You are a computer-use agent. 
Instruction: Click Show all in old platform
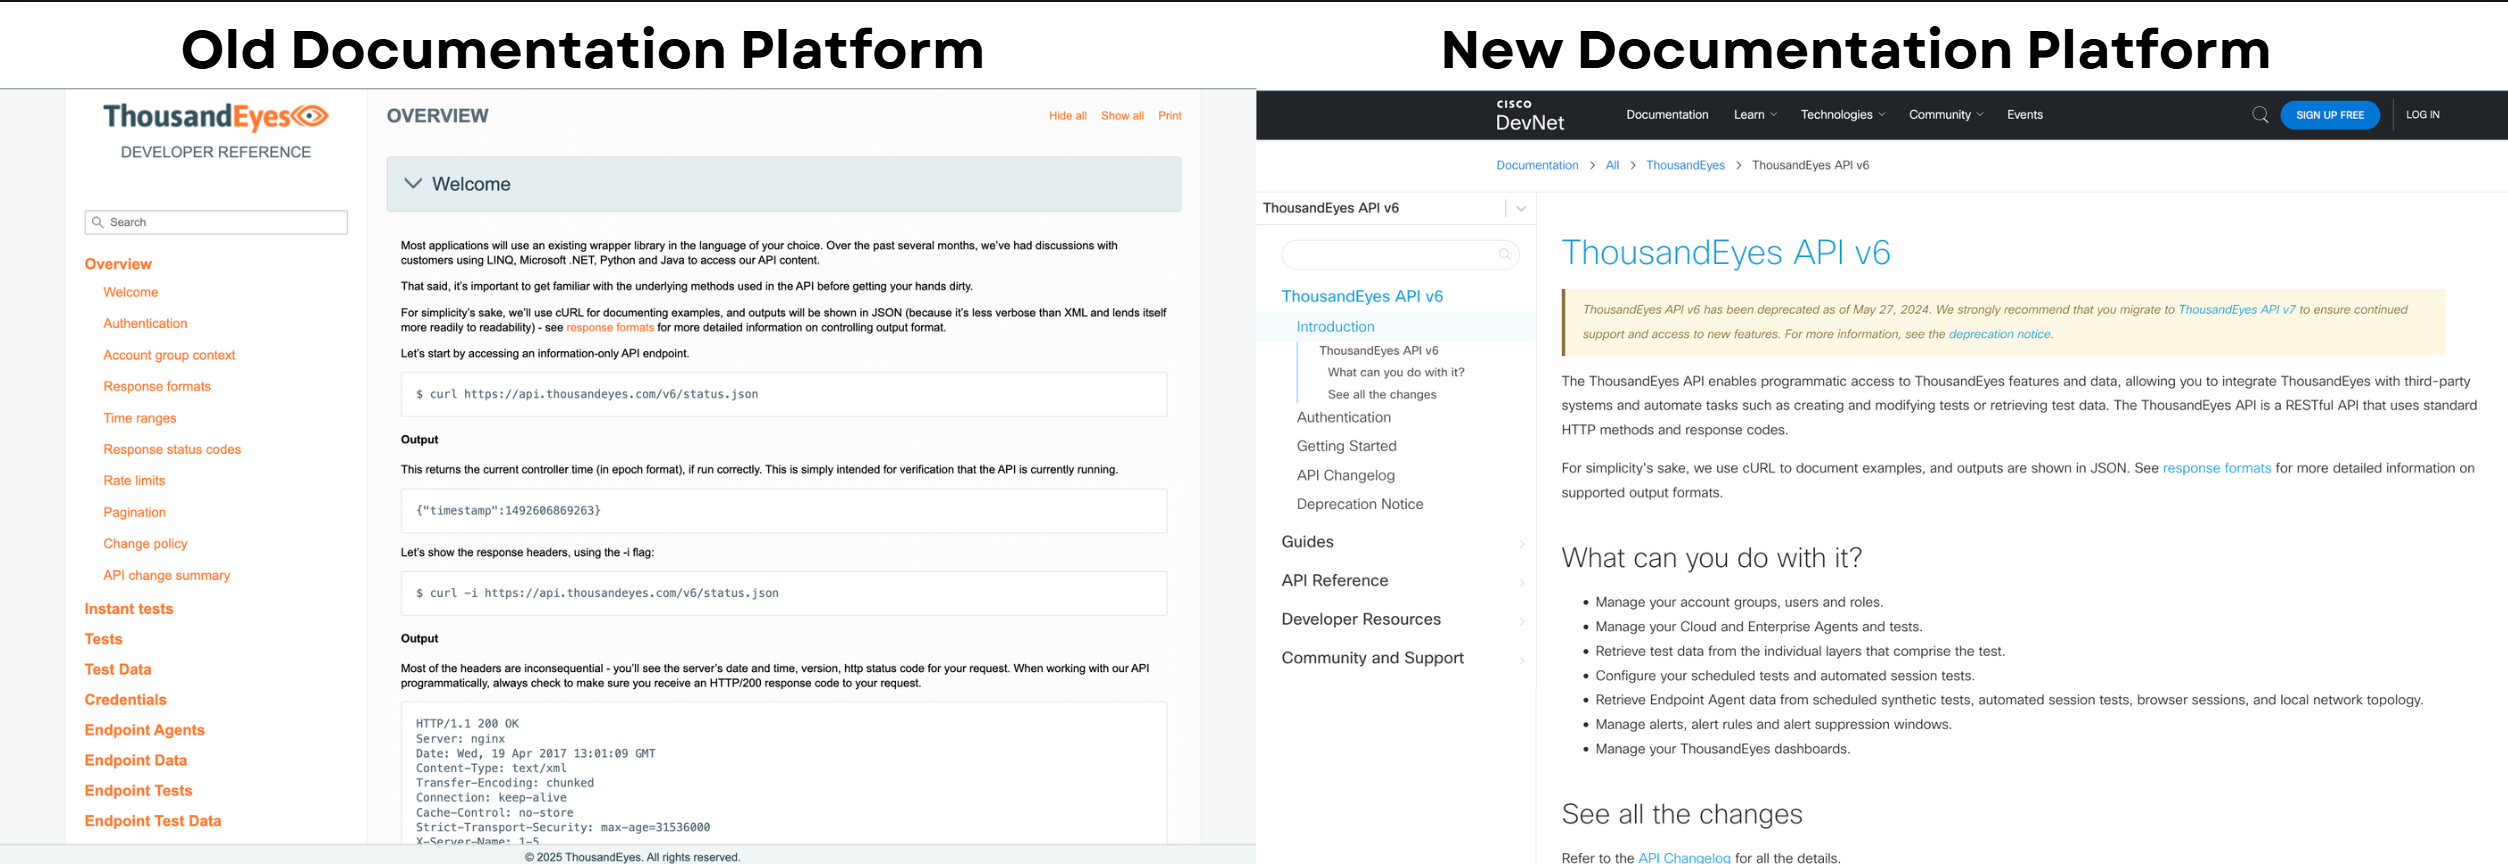coord(1122,116)
